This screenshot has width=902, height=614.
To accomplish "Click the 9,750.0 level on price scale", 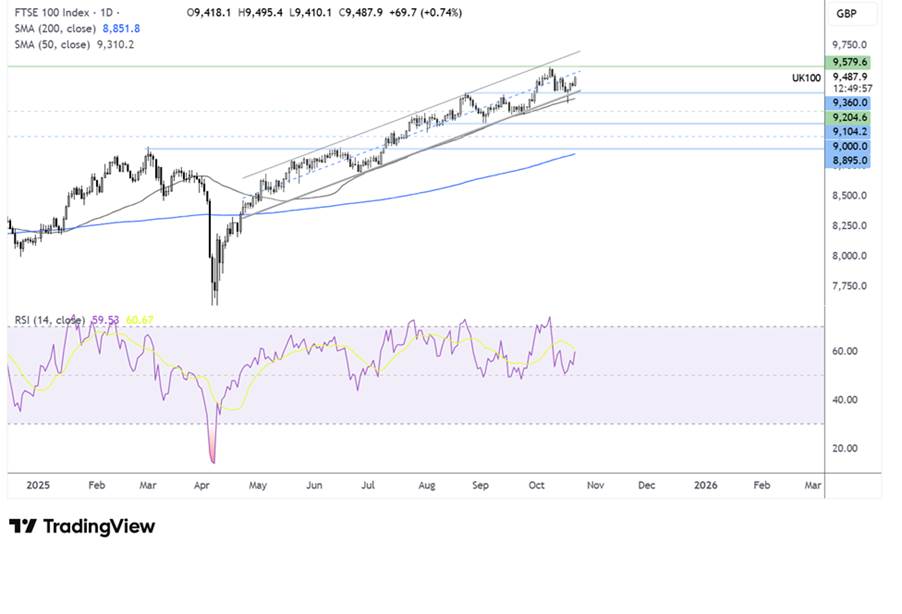I will [x=848, y=45].
